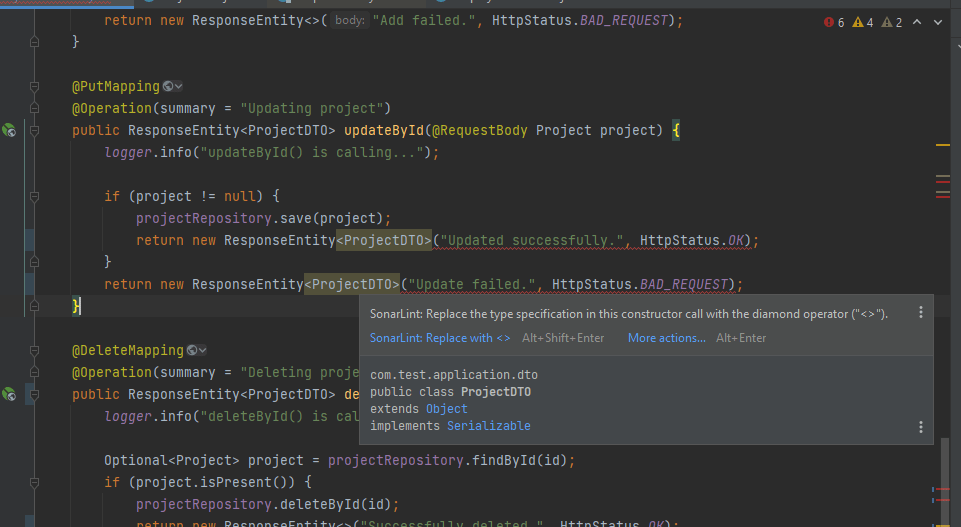Click the updateById method name

pyautogui.click(x=384, y=131)
